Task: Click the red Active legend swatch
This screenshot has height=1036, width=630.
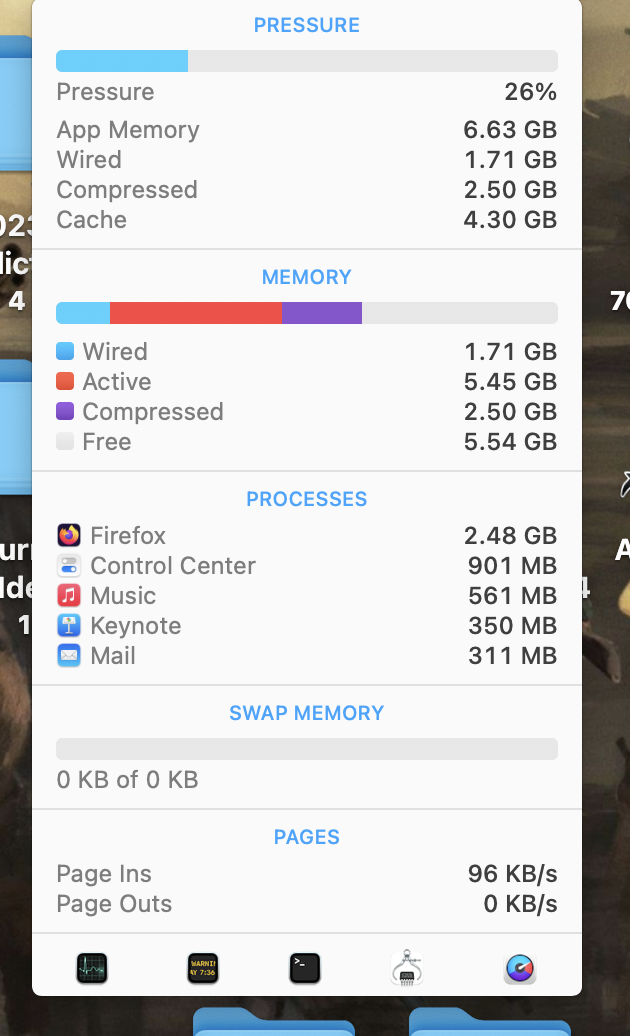Action: tap(65, 381)
